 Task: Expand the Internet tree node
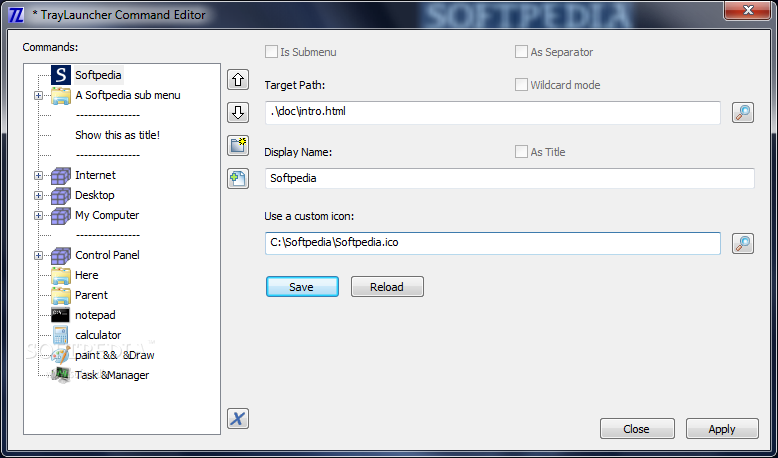(38, 175)
